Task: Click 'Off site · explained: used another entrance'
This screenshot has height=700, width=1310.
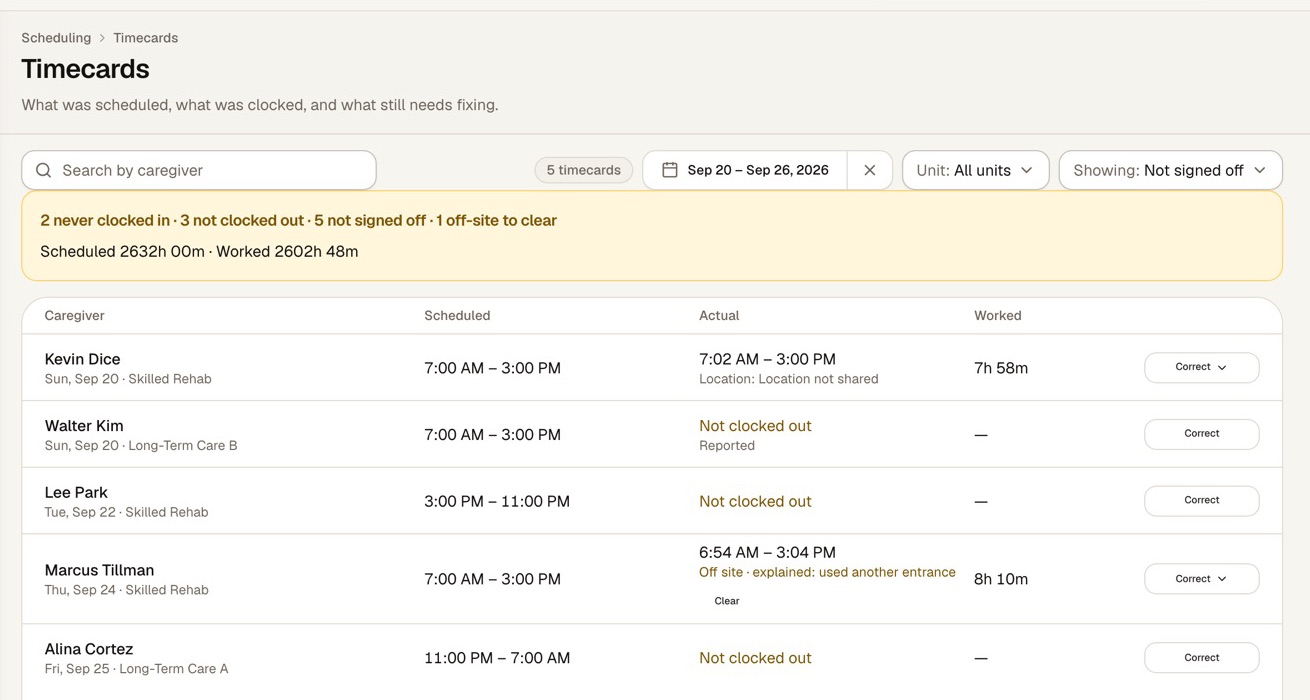Action: [x=827, y=573]
